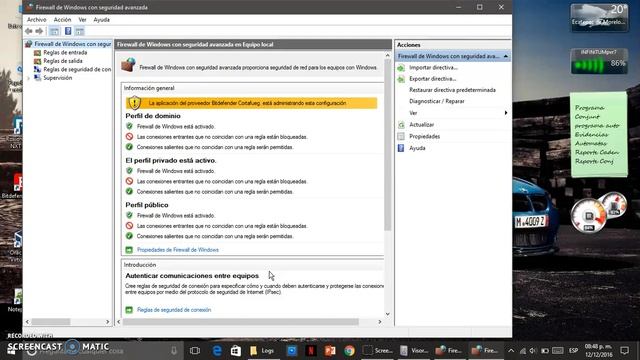The height and width of the screenshot is (360, 640).
Task: Click the Help toolbar icon
Action: coord(68,31)
